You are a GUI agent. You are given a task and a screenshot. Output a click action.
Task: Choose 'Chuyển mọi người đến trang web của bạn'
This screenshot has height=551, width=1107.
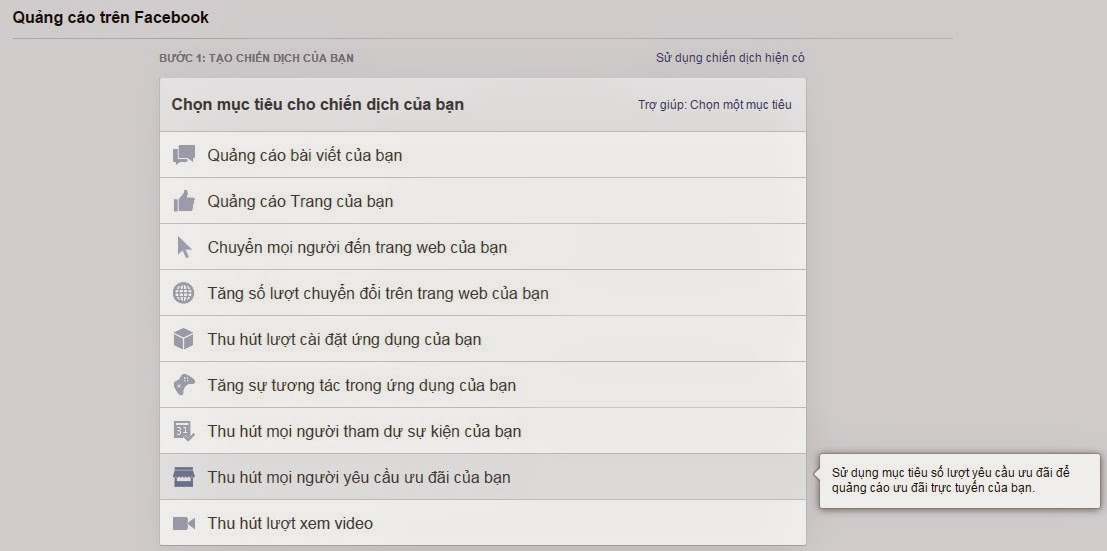click(483, 247)
